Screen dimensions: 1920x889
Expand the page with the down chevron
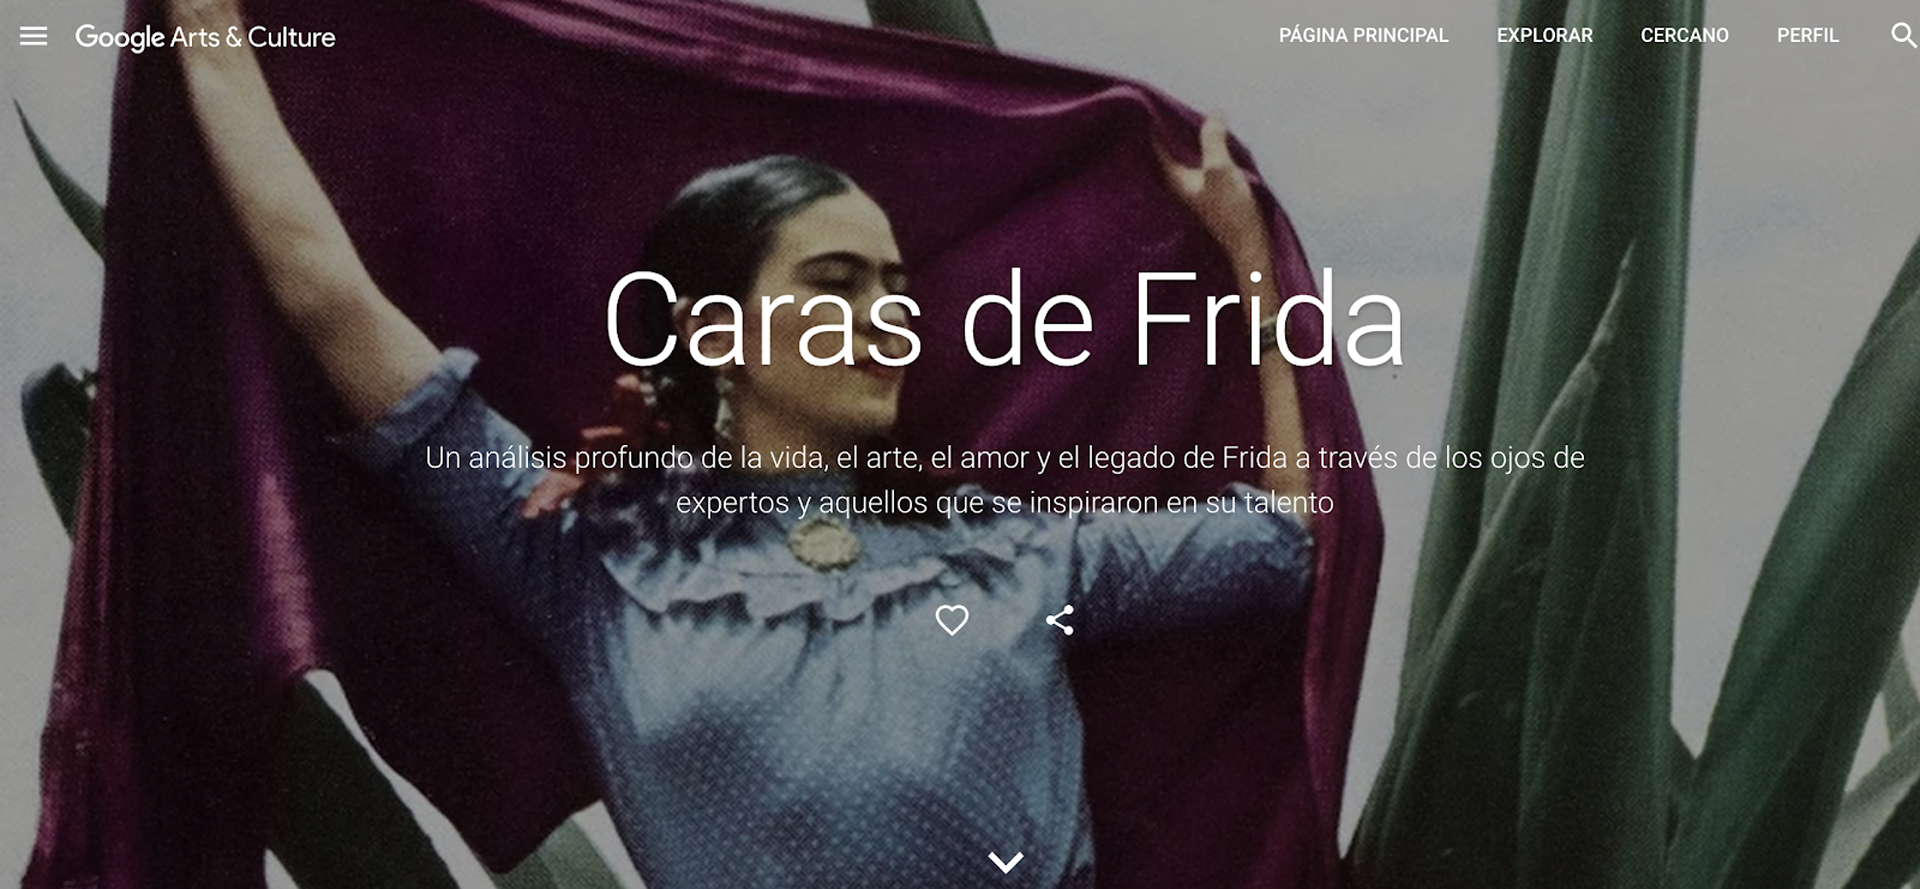coord(1006,862)
